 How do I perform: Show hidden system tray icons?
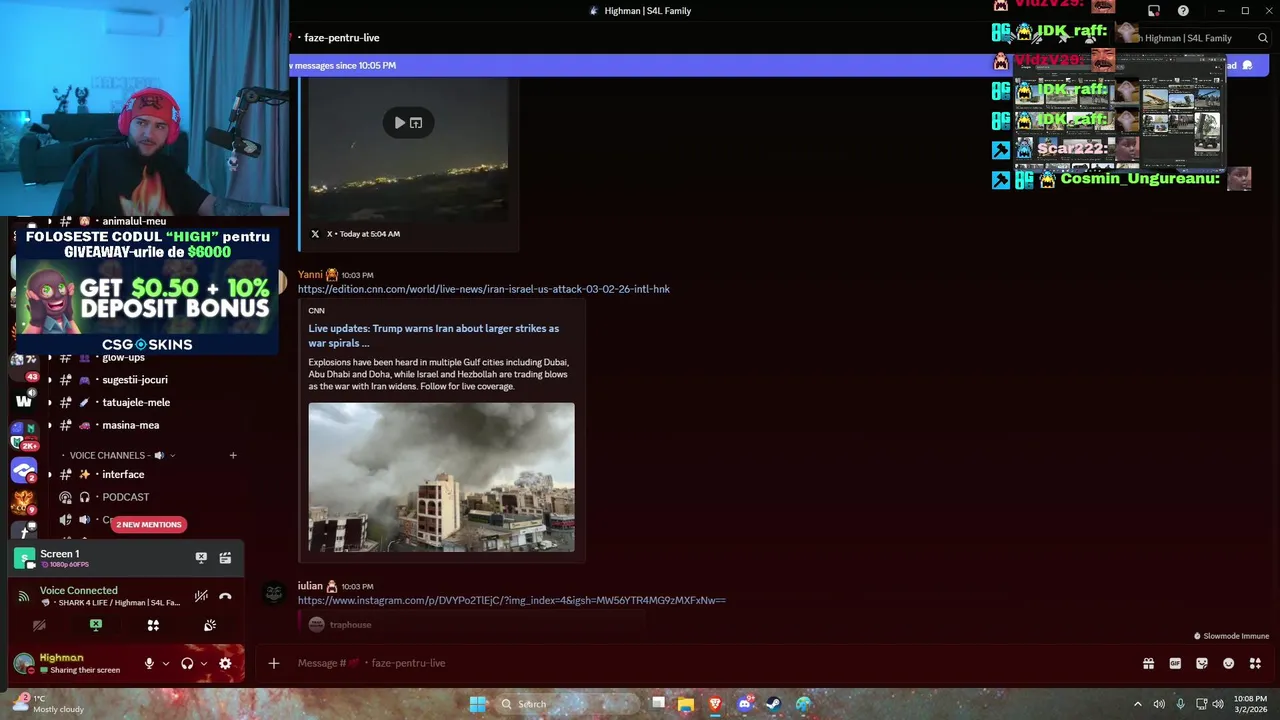[x=1137, y=704]
